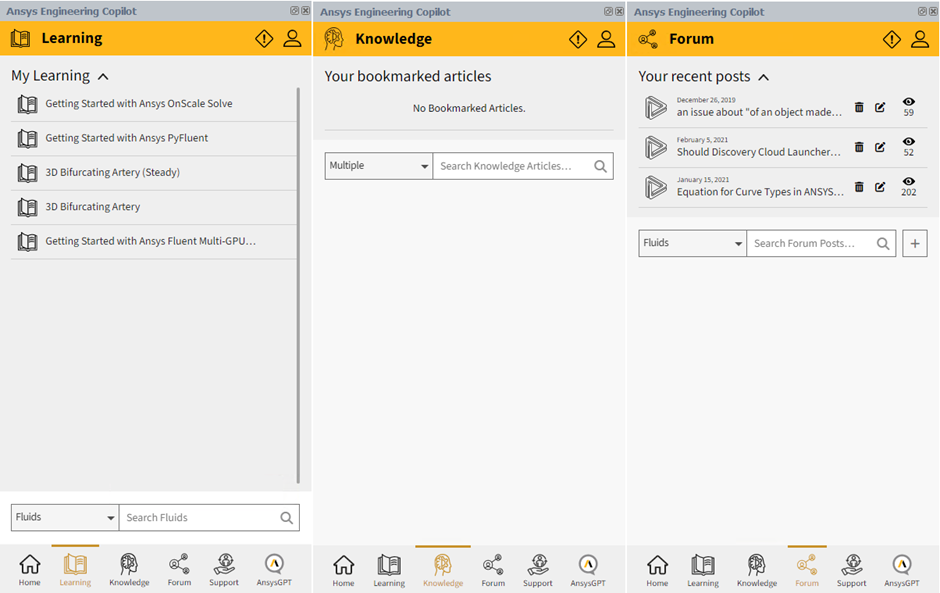Open AnsysGPT in the Knowledge panel navigation
This screenshot has width=940, height=593.
coord(588,570)
